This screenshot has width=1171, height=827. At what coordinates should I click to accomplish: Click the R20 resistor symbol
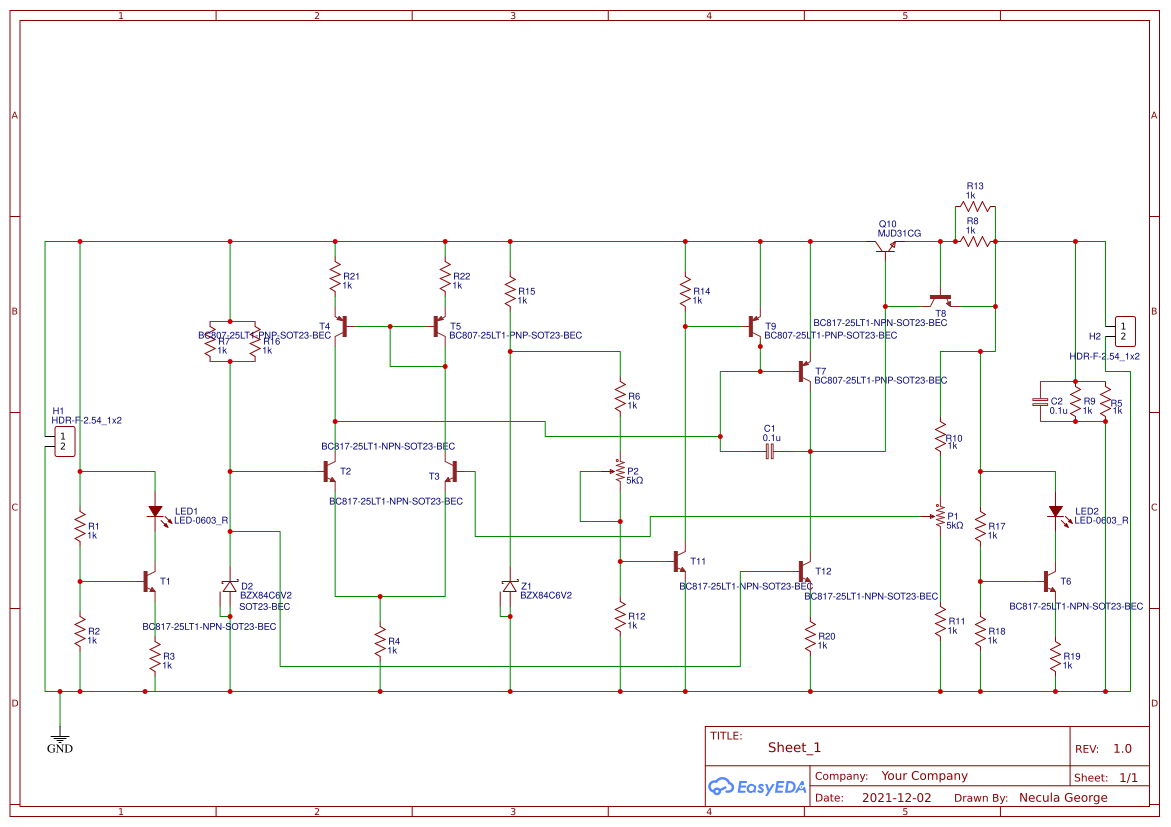click(810, 636)
